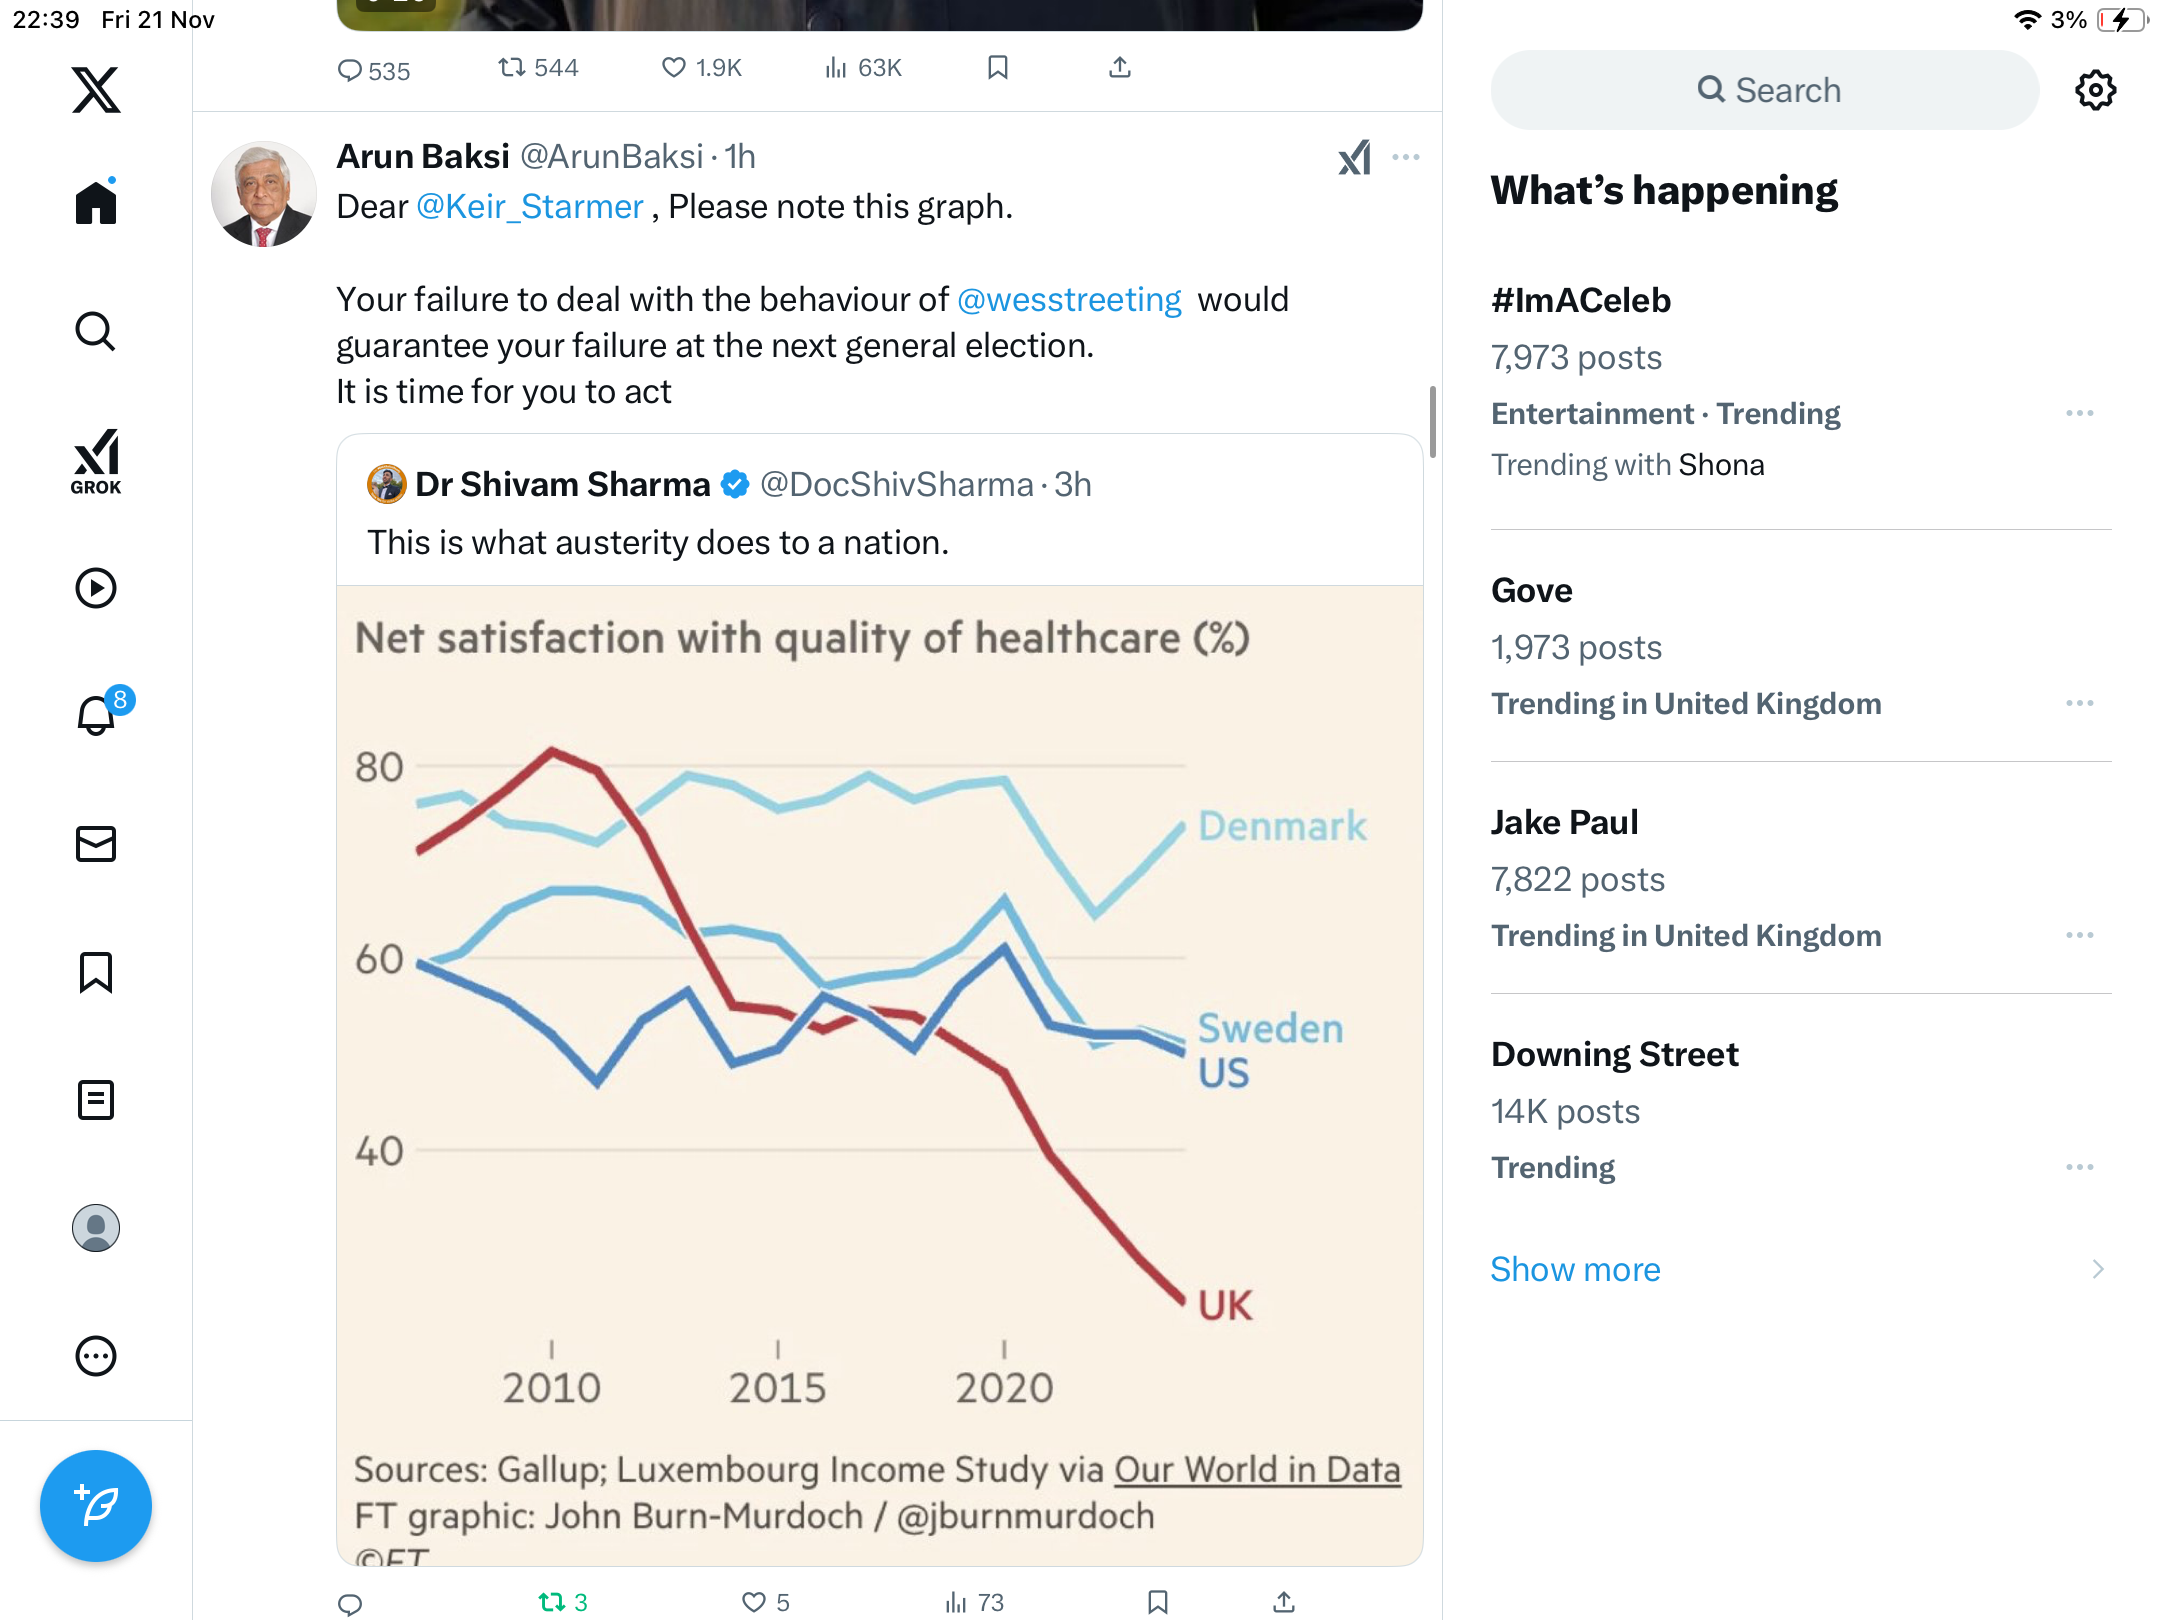2160x1620 pixels.
Task: Open direct messages envelope icon
Action: pyautogui.click(x=96, y=844)
